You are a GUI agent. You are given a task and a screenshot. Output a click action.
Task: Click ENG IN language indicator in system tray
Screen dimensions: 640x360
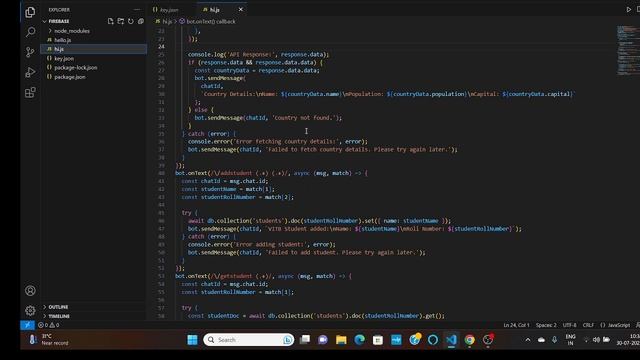[570, 340]
